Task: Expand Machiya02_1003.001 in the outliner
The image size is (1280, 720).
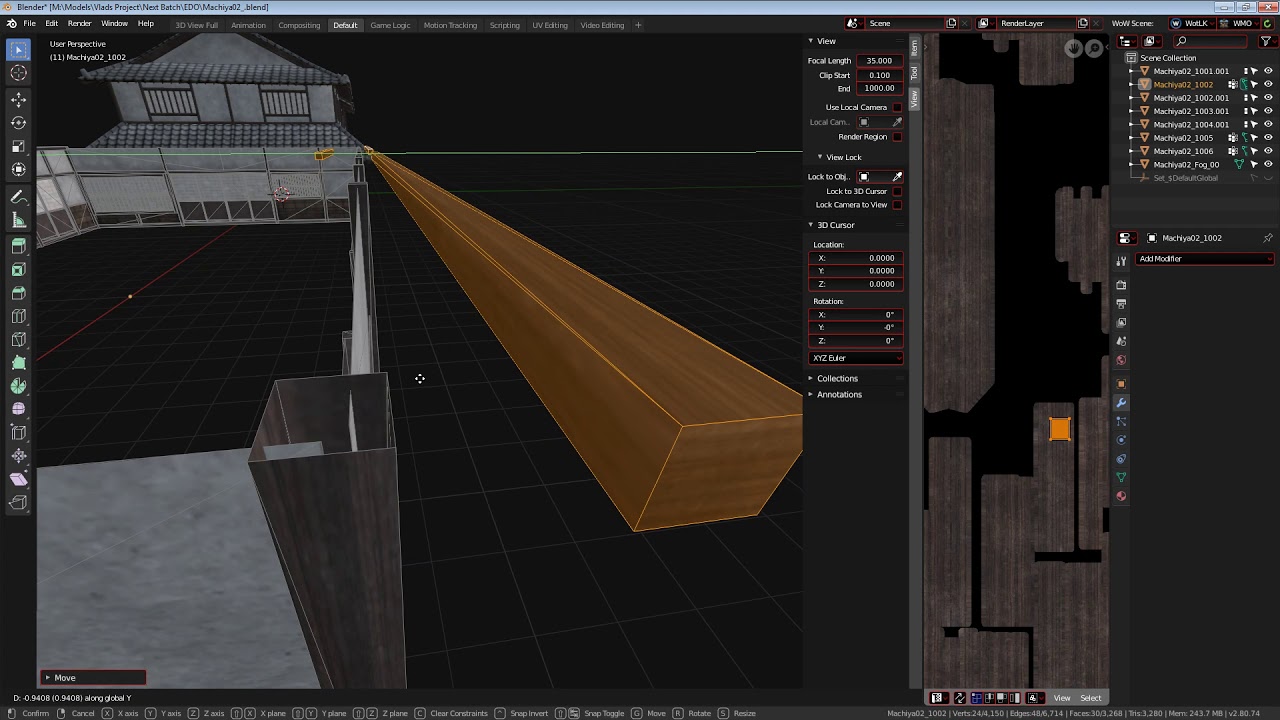Action: point(1132,111)
